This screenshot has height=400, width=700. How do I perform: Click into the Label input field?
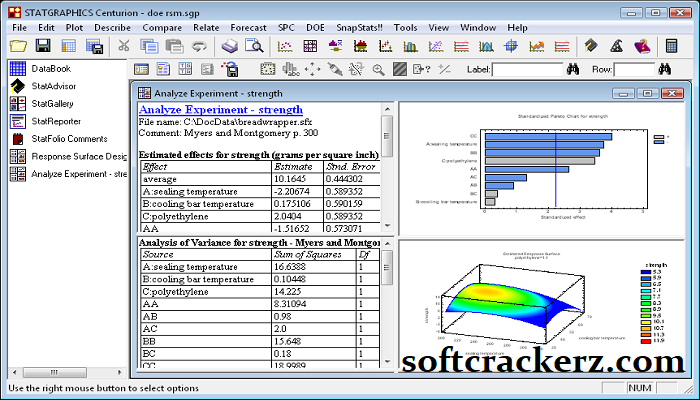[x=527, y=70]
